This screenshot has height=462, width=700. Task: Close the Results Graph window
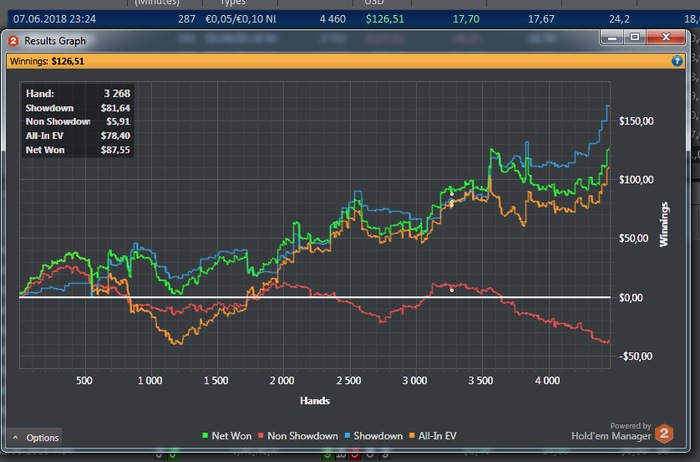pos(666,37)
